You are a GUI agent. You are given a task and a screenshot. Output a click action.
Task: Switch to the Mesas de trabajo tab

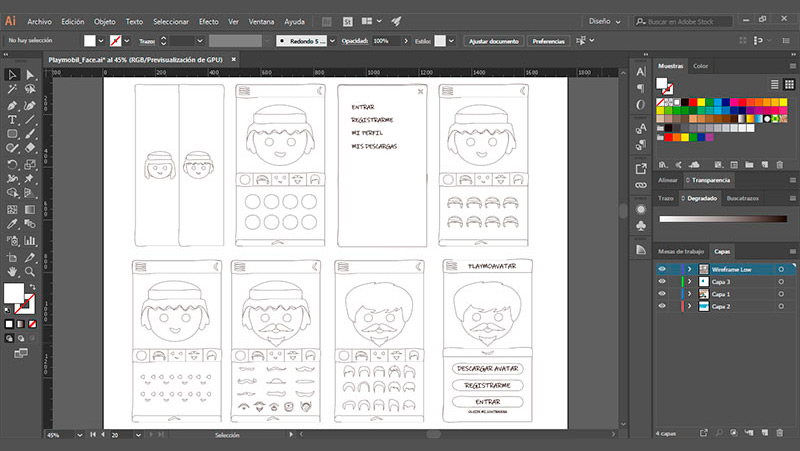(x=681, y=251)
